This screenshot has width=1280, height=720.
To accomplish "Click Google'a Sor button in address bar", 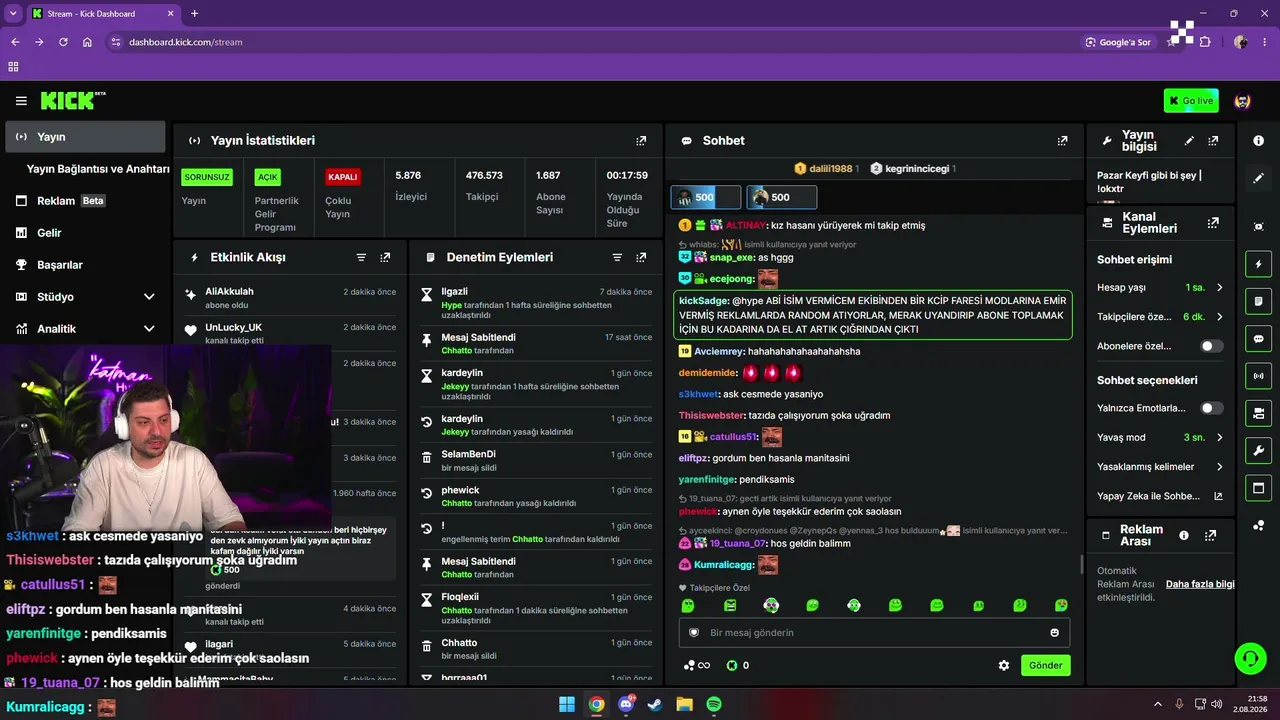I will click(1120, 42).
